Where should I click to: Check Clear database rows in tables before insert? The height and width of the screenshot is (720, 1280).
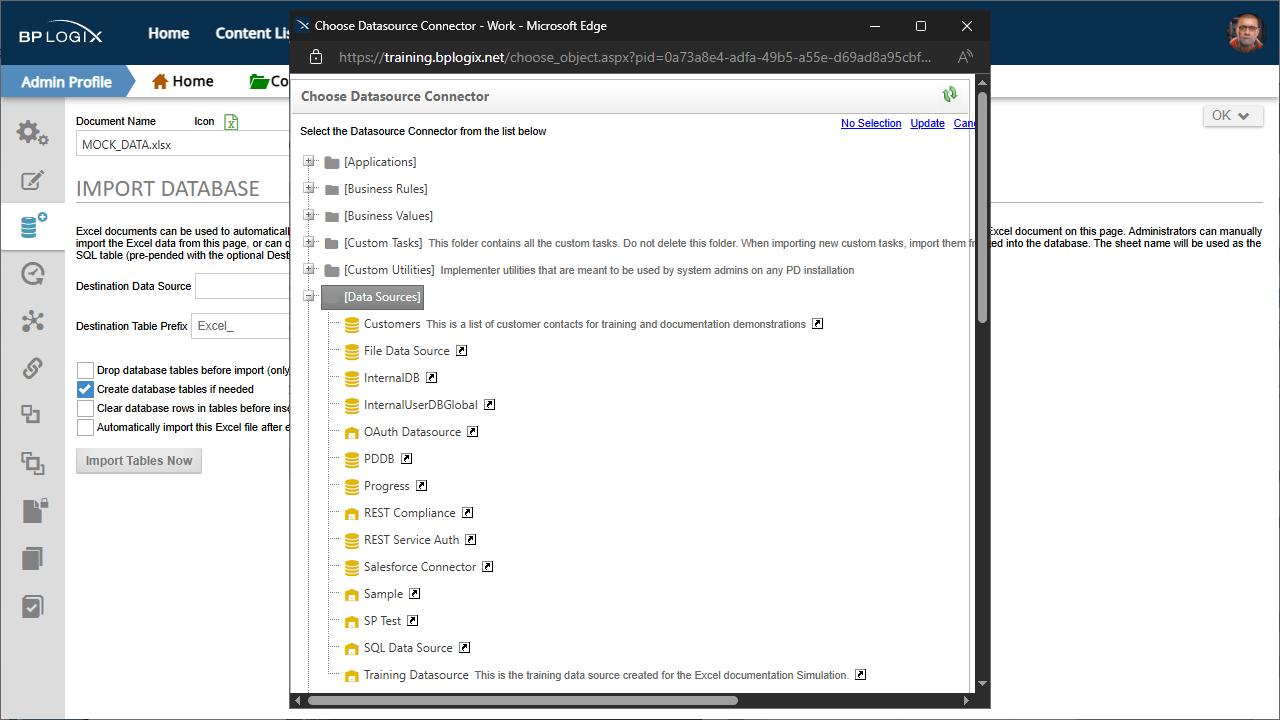coord(85,409)
